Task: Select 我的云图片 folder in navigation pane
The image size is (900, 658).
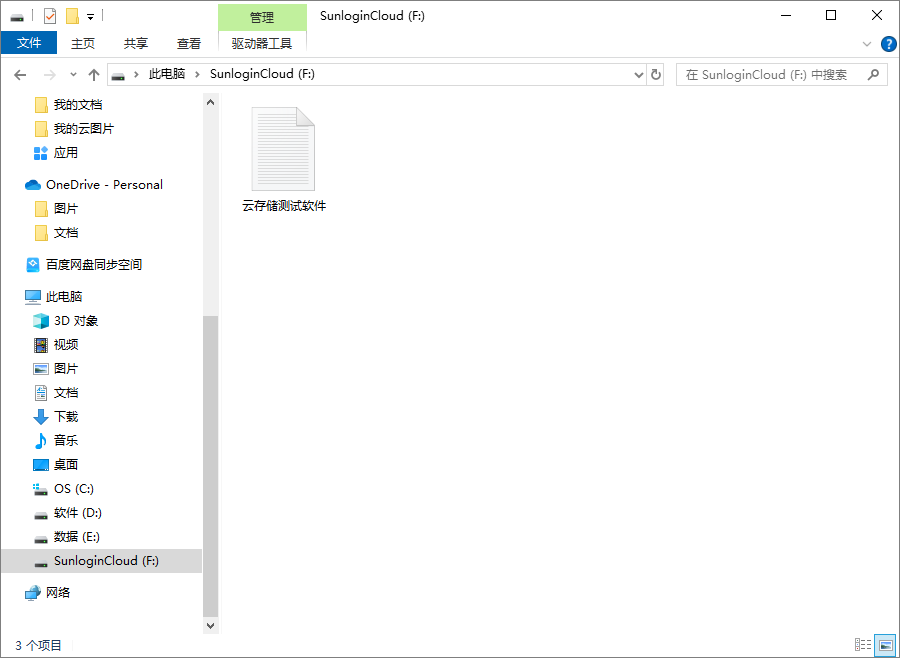Action: click(83, 129)
